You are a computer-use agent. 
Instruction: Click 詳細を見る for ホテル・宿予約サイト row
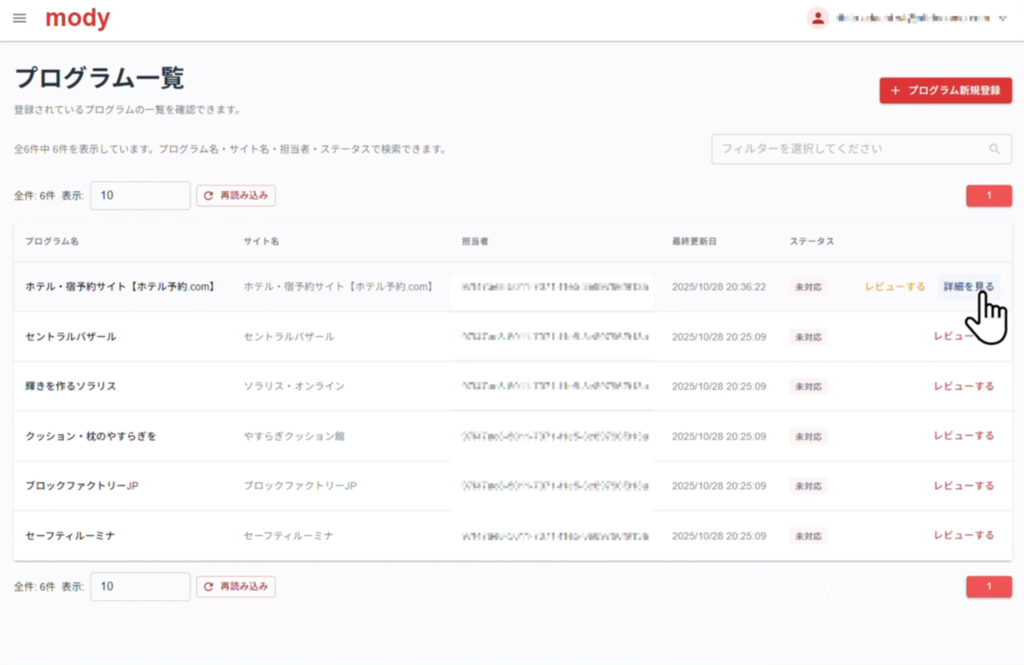pos(968,287)
